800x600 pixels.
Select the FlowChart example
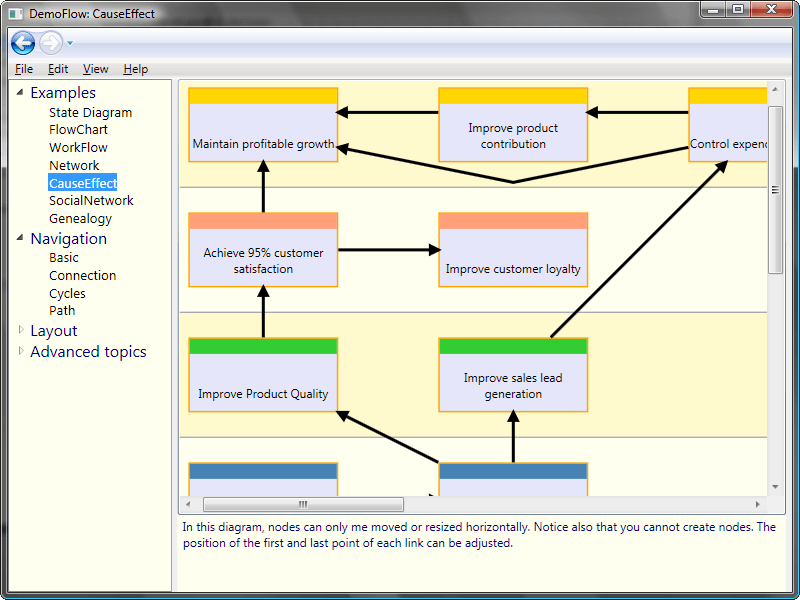click(78, 129)
